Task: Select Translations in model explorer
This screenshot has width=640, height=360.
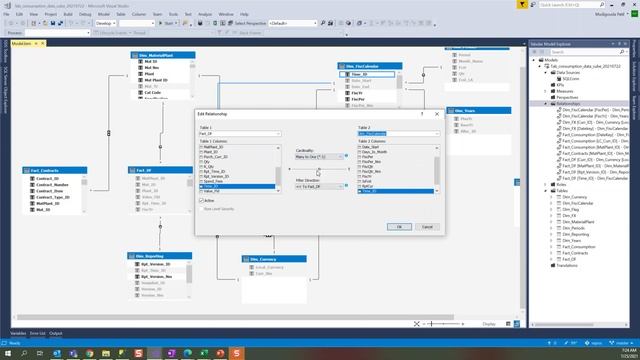Action: coord(567,265)
